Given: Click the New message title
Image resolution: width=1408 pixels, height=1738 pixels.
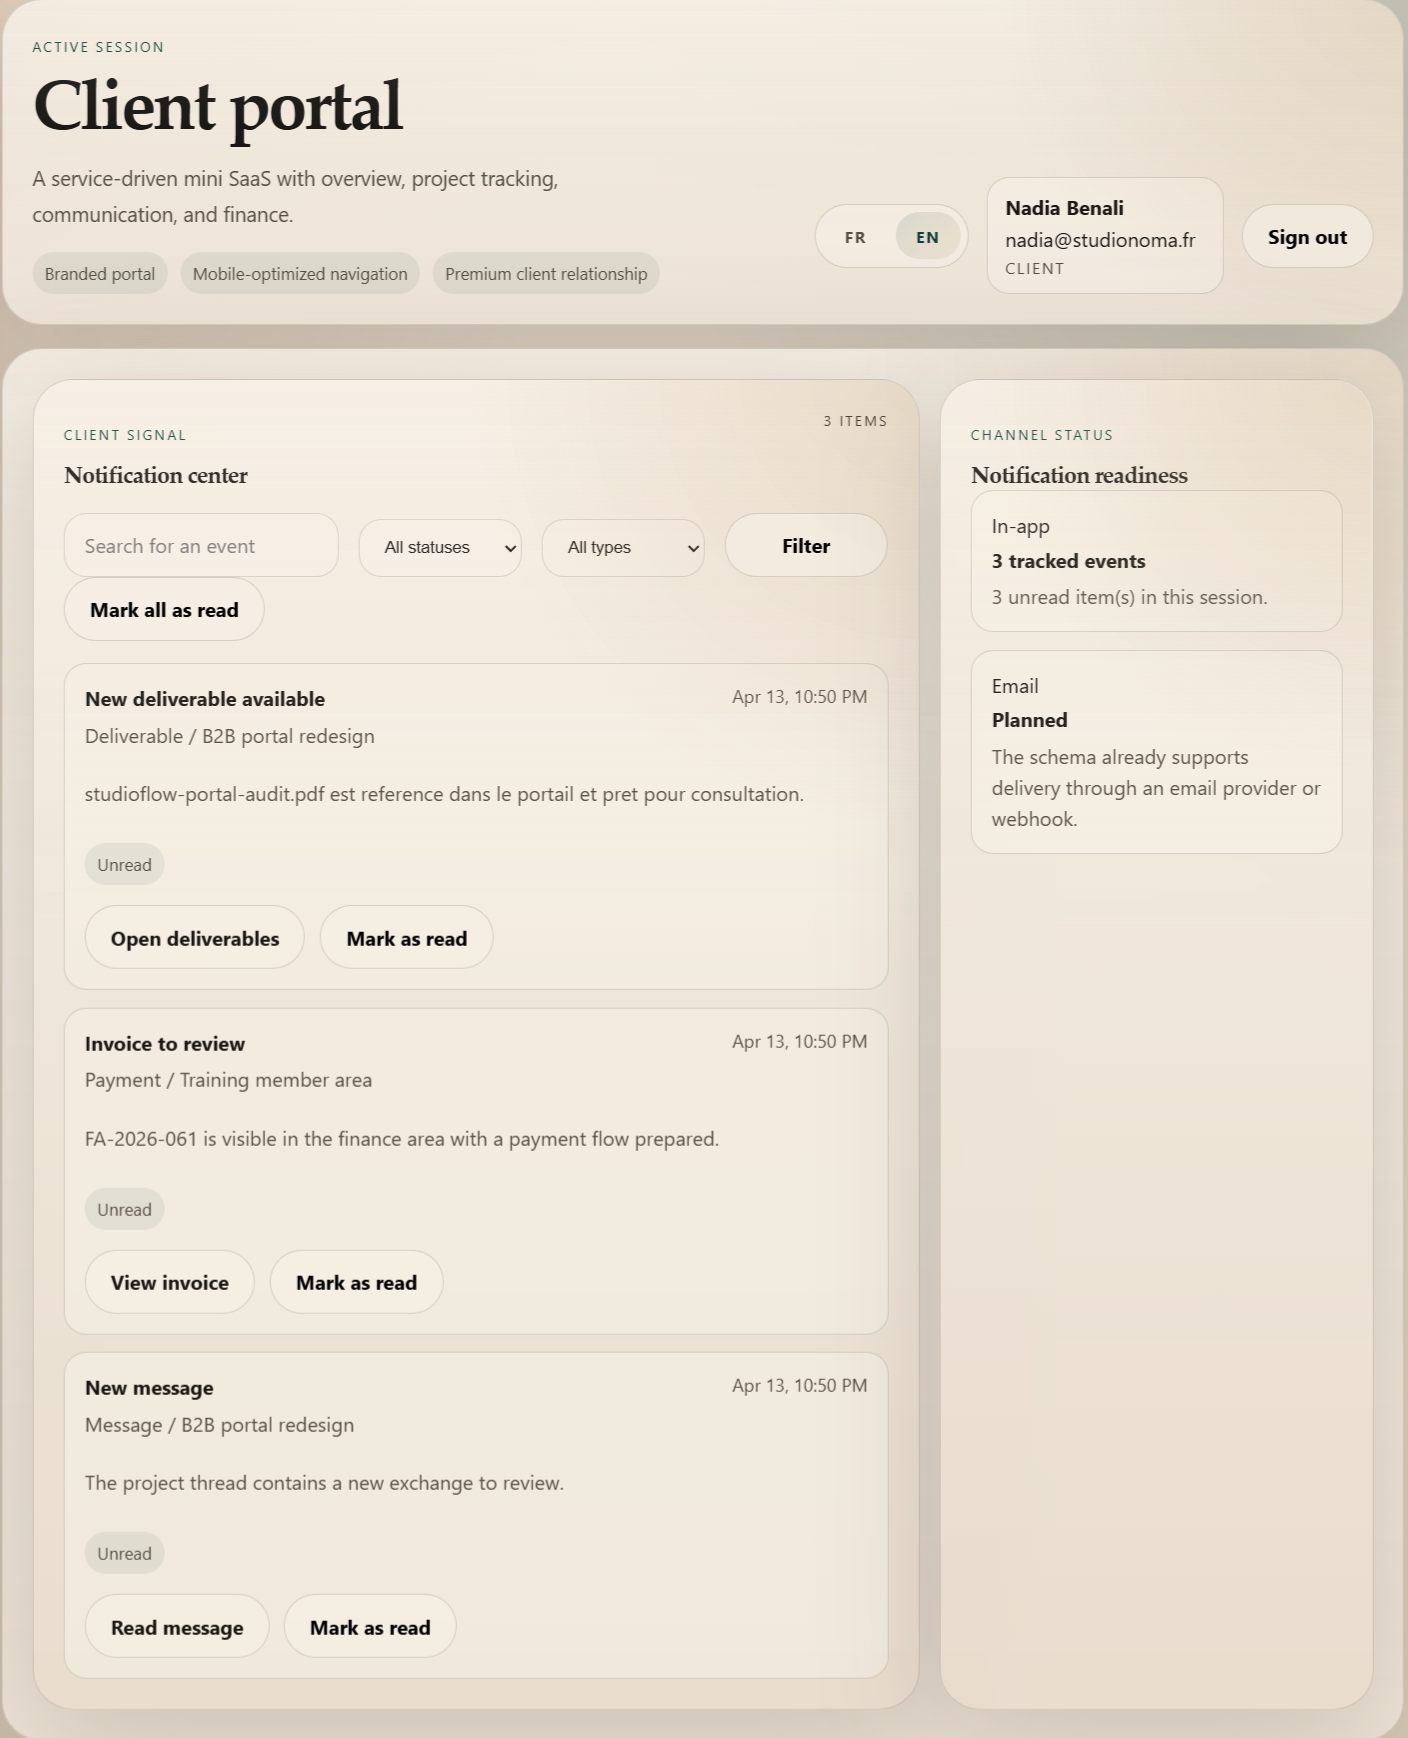Looking at the screenshot, I should 149,1388.
